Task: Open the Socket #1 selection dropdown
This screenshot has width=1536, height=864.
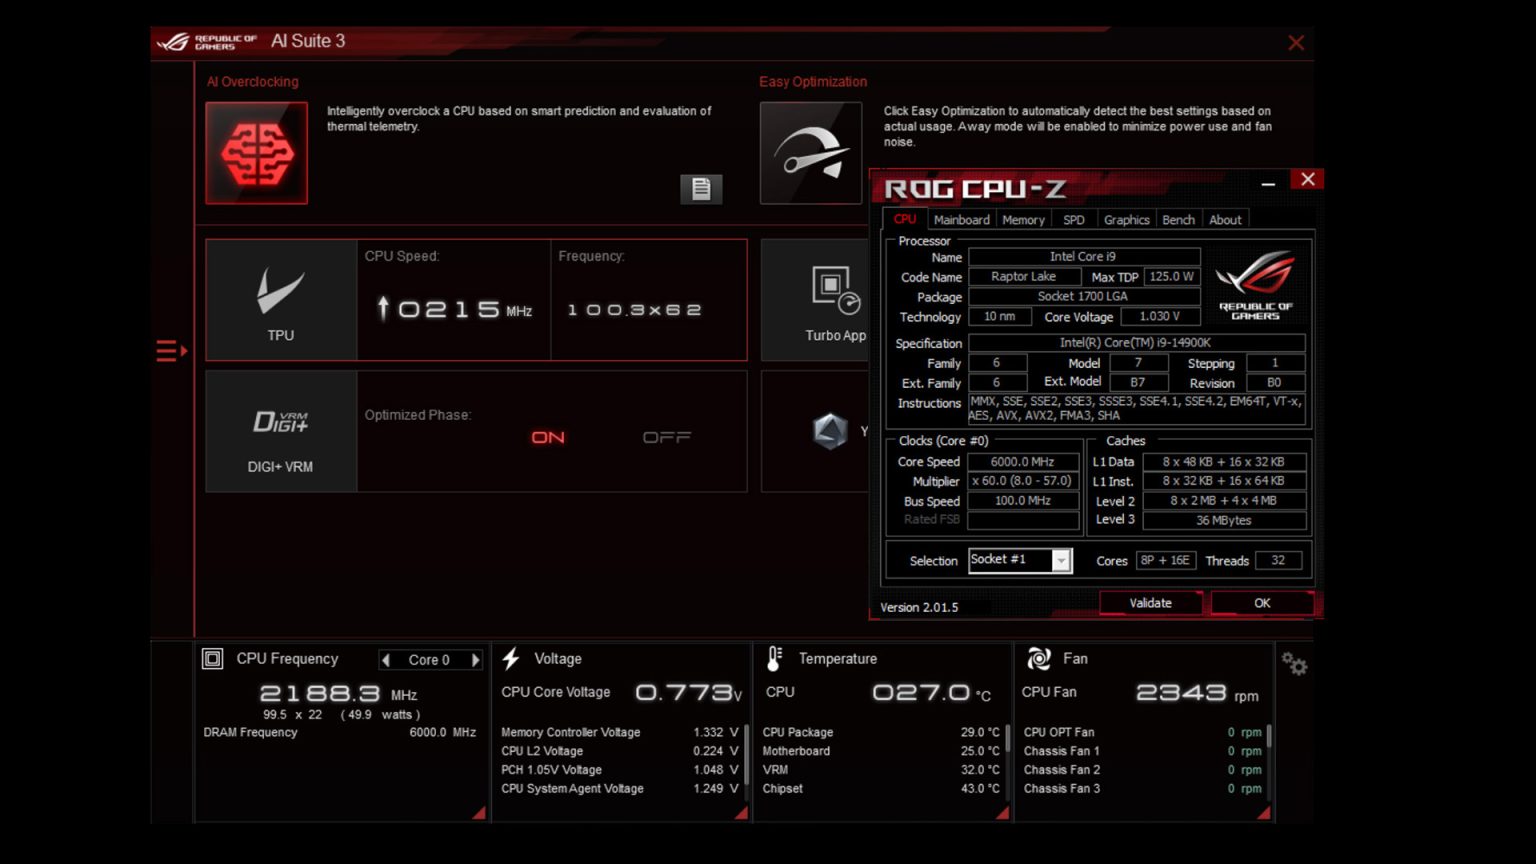Action: point(1020,560)
